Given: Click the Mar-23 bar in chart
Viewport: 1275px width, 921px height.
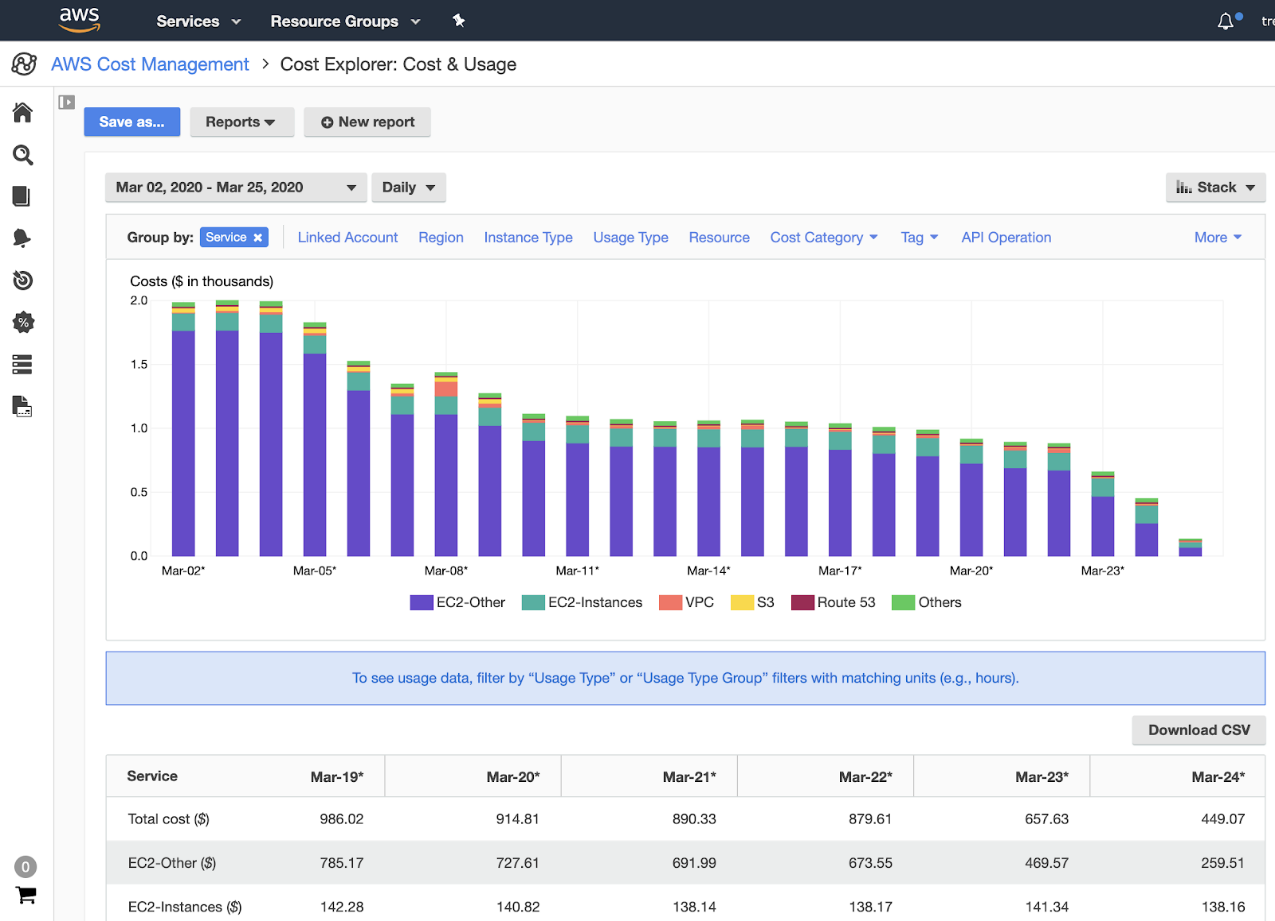Looking at the screenshot, I should [1103, 514].
